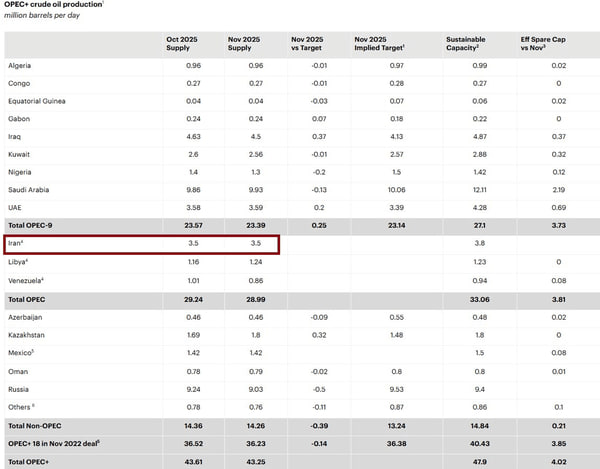Click the Iran row label
600x469 pixels.
pos(18,243)
